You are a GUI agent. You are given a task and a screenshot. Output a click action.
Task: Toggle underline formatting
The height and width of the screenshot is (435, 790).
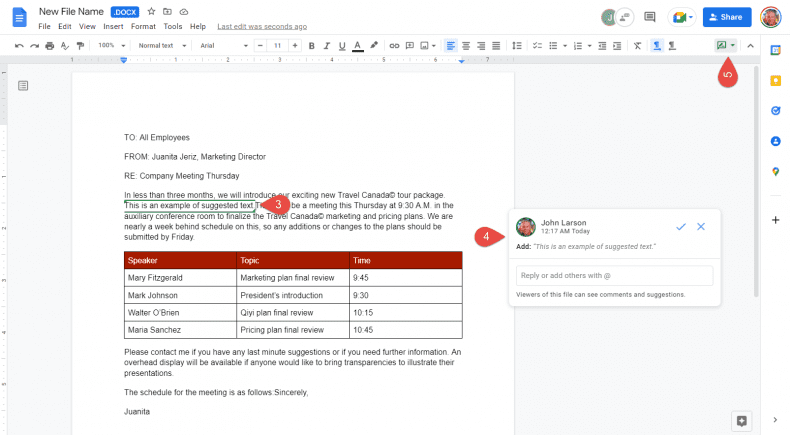(x=342, y=46)
